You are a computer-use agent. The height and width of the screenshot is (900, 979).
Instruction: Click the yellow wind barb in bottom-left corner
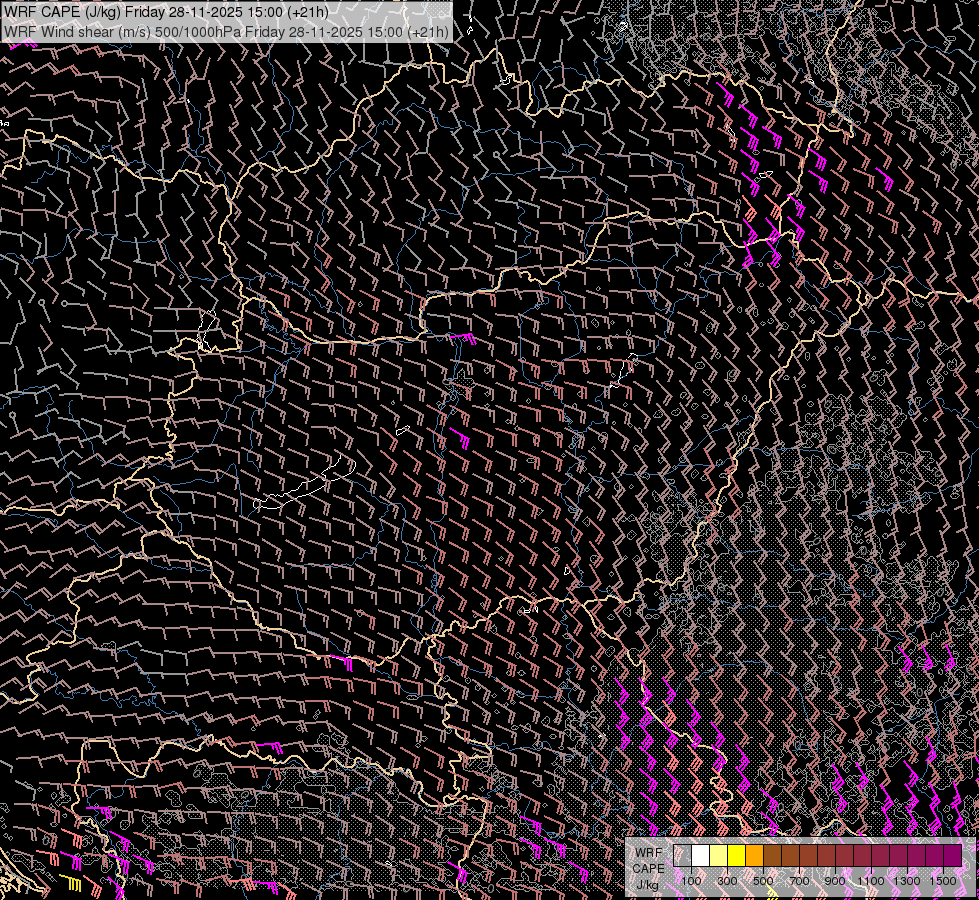pyautogui.click(x=73, y=882)
